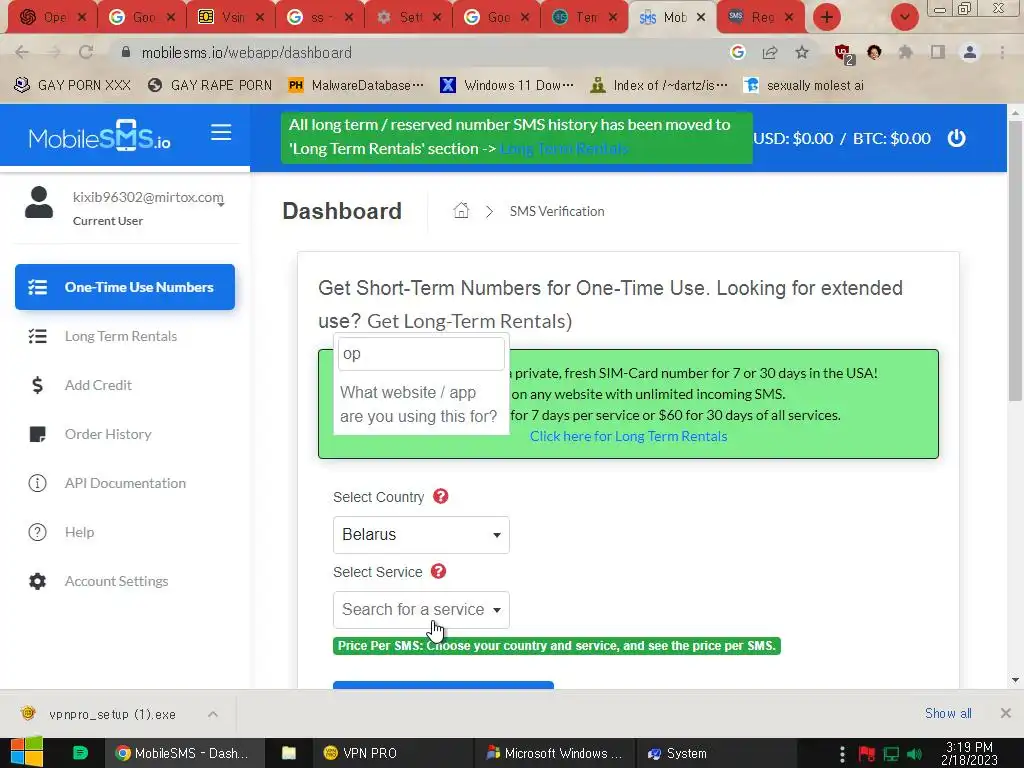Click the Get Long-Term Rentals heading link

point(470,321)
